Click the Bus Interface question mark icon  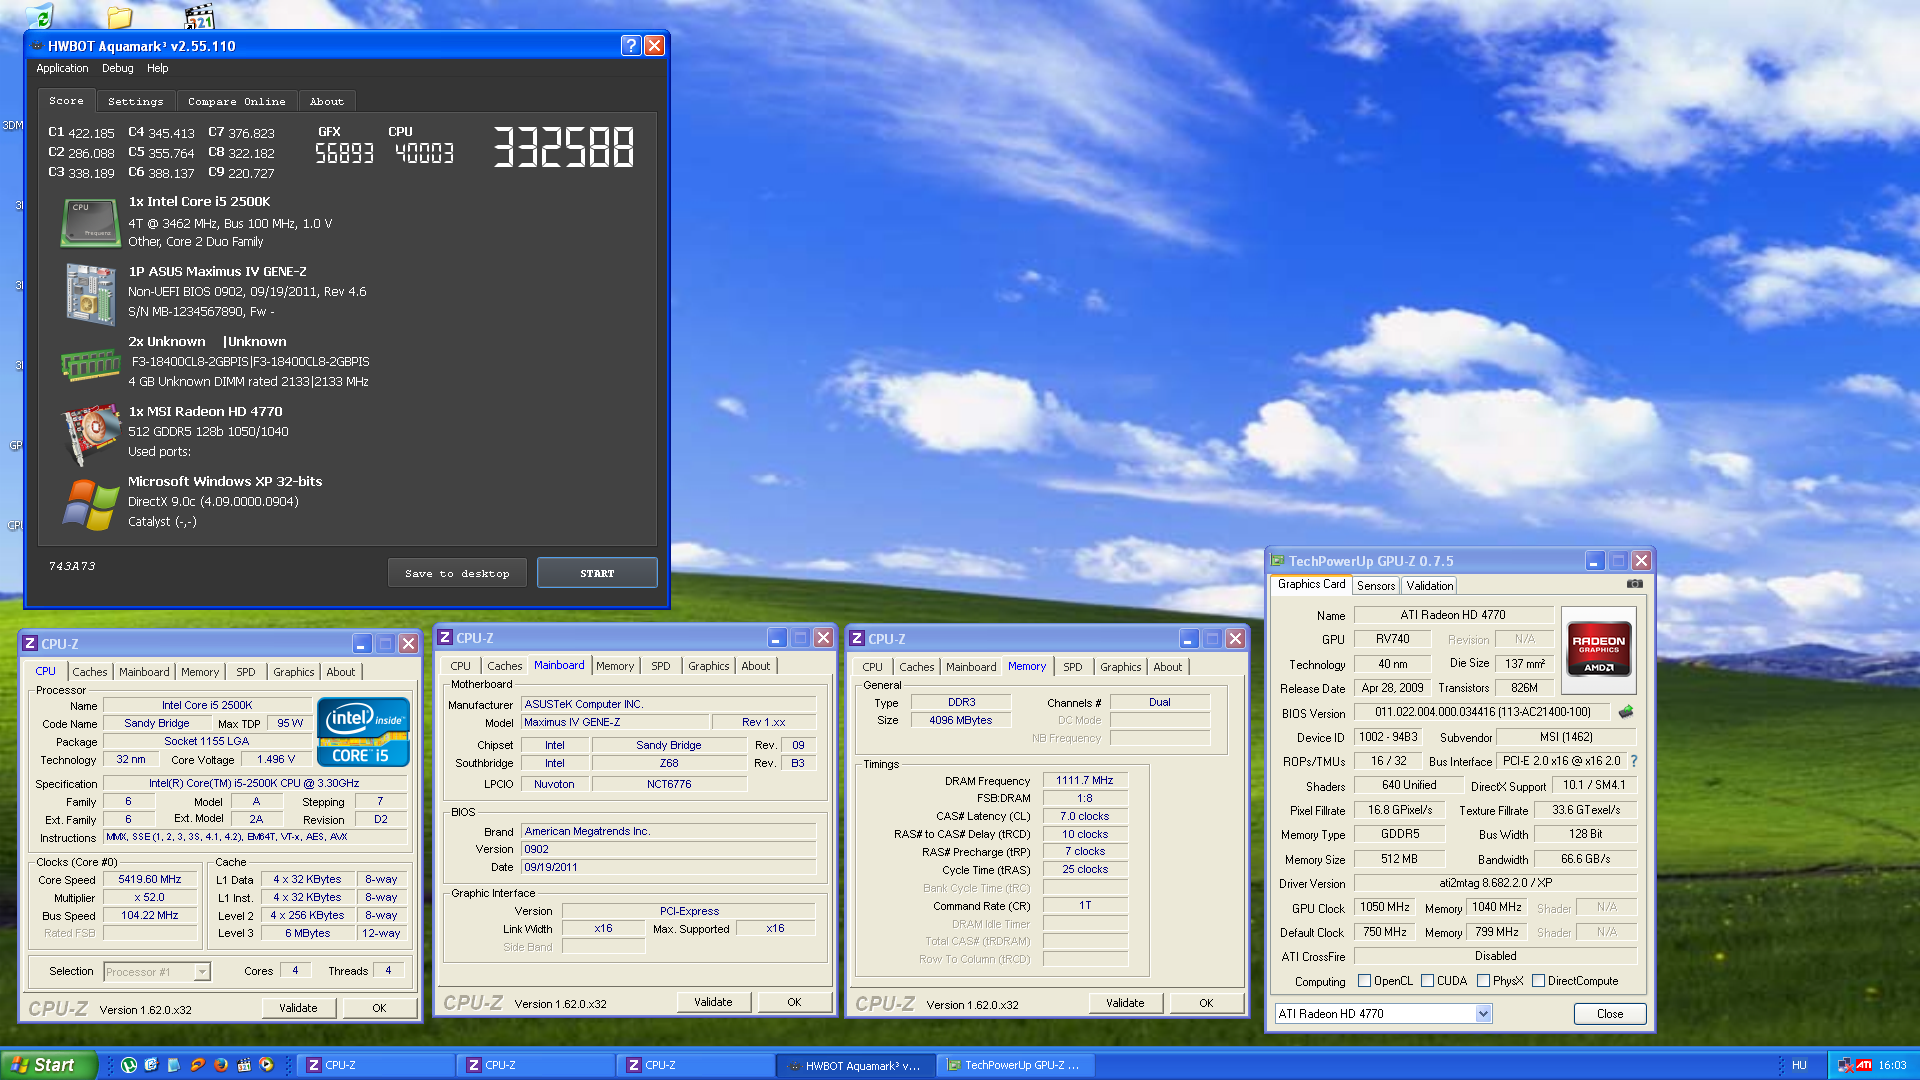click(1634, 761)
